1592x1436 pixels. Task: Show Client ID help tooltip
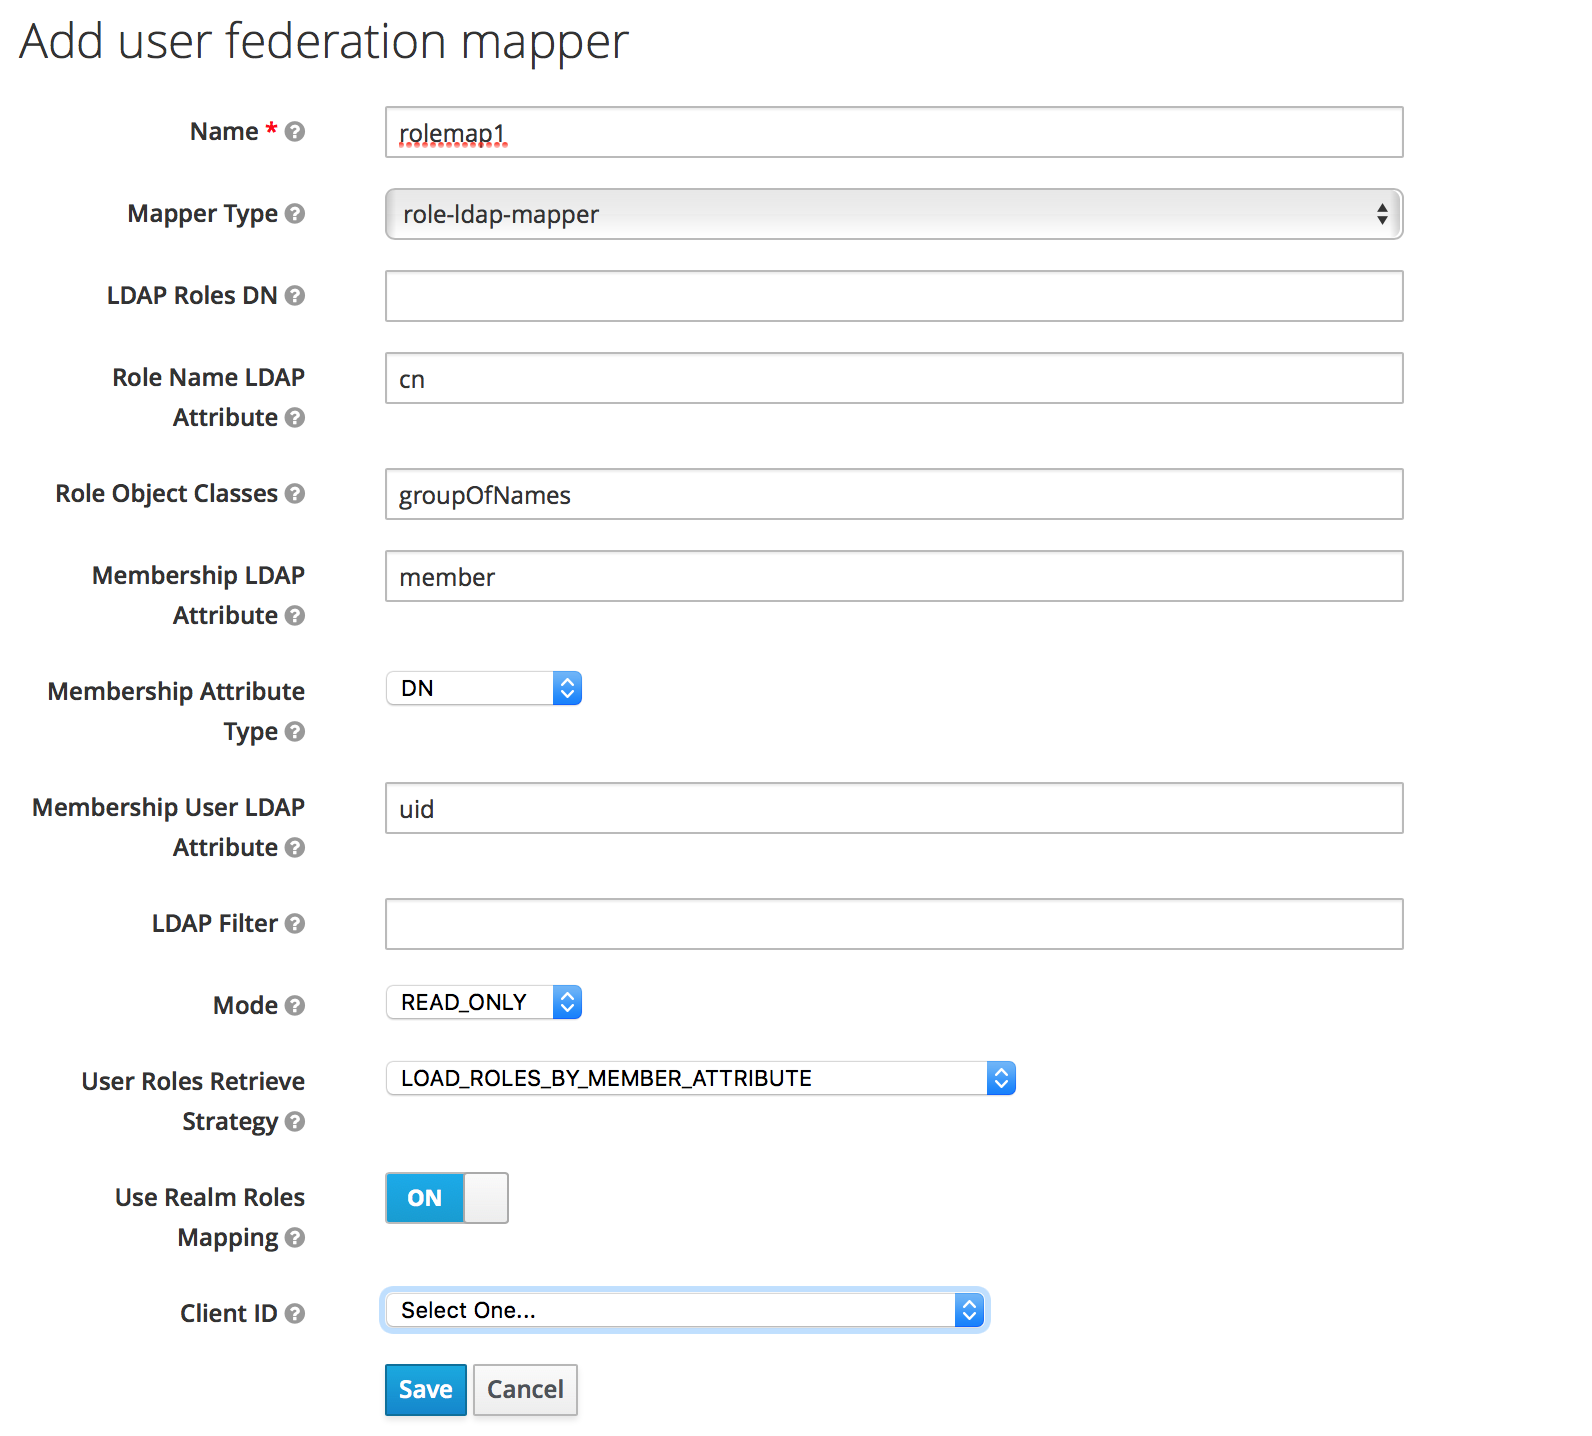(294, 1314)
